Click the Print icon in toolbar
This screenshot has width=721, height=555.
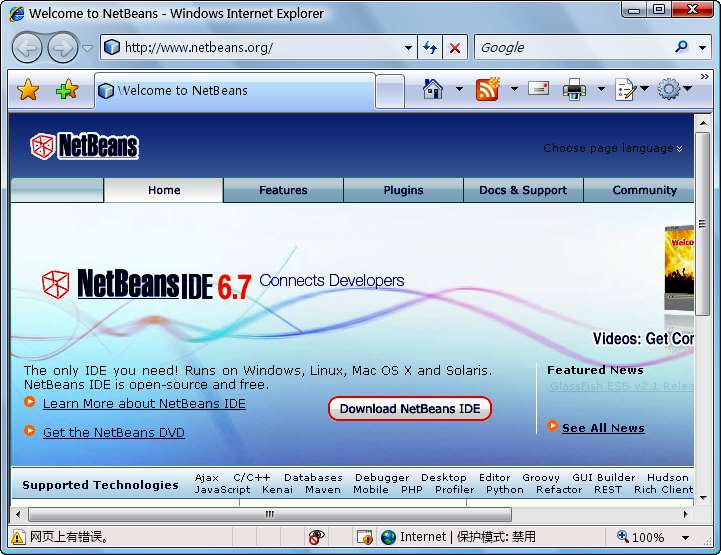574,90
